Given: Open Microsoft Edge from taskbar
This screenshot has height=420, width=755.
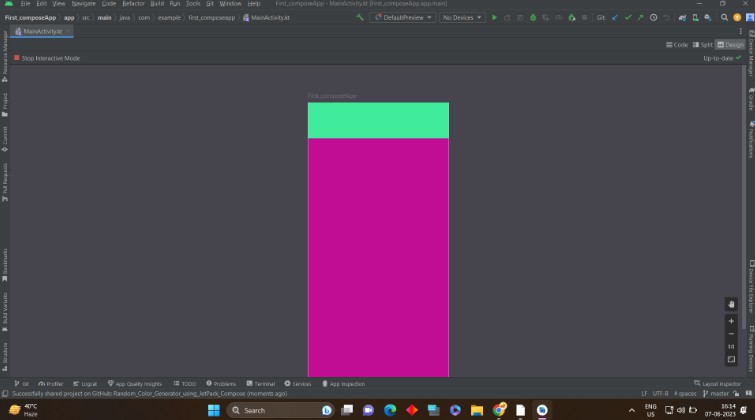Looking at the screenshot, I should 390,410.
